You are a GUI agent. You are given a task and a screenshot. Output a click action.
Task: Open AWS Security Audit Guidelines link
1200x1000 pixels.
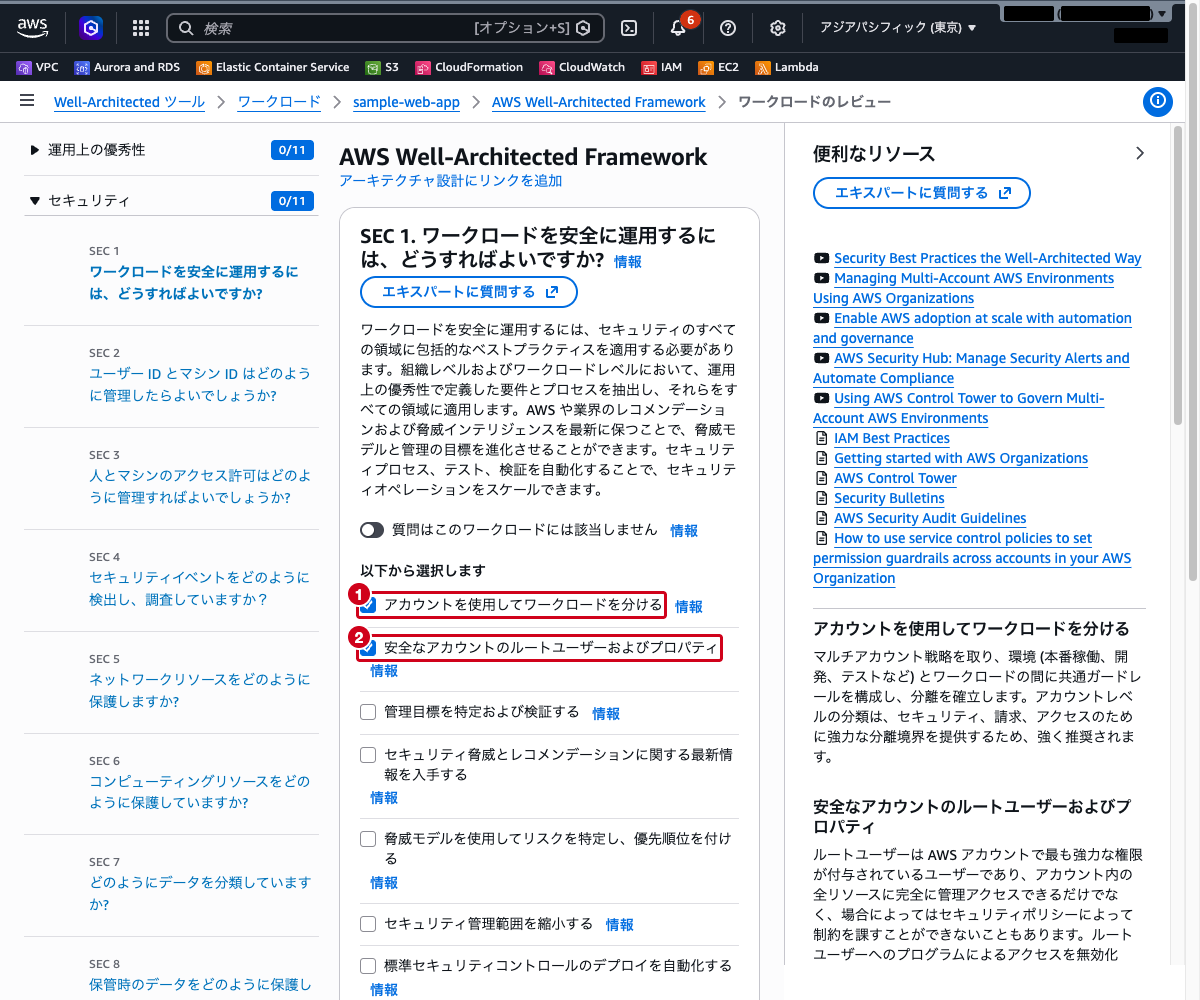930,518
